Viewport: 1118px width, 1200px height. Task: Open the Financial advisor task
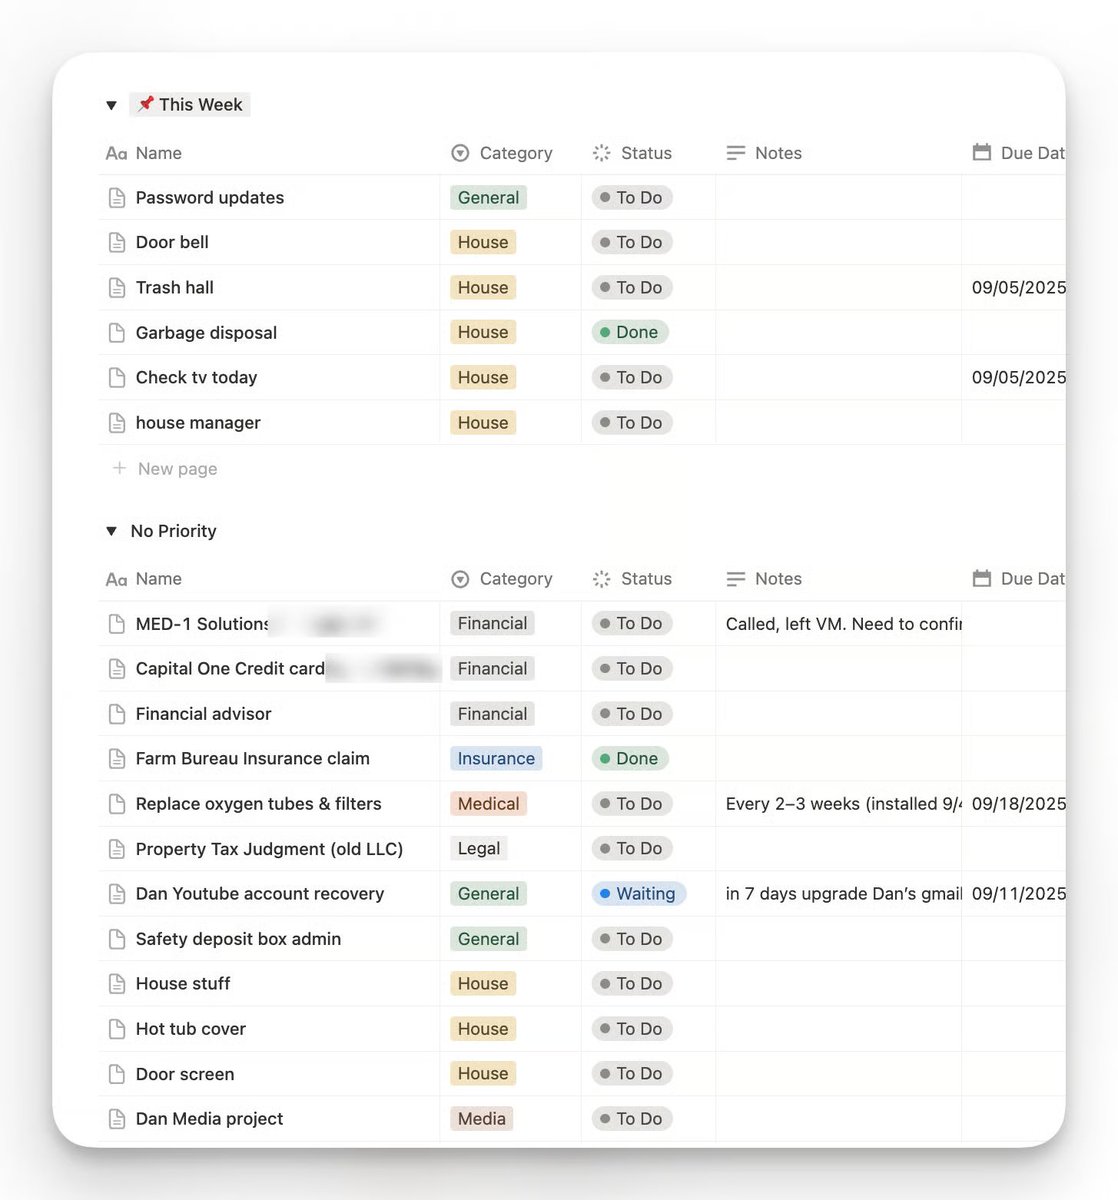(x=204, y=714)
